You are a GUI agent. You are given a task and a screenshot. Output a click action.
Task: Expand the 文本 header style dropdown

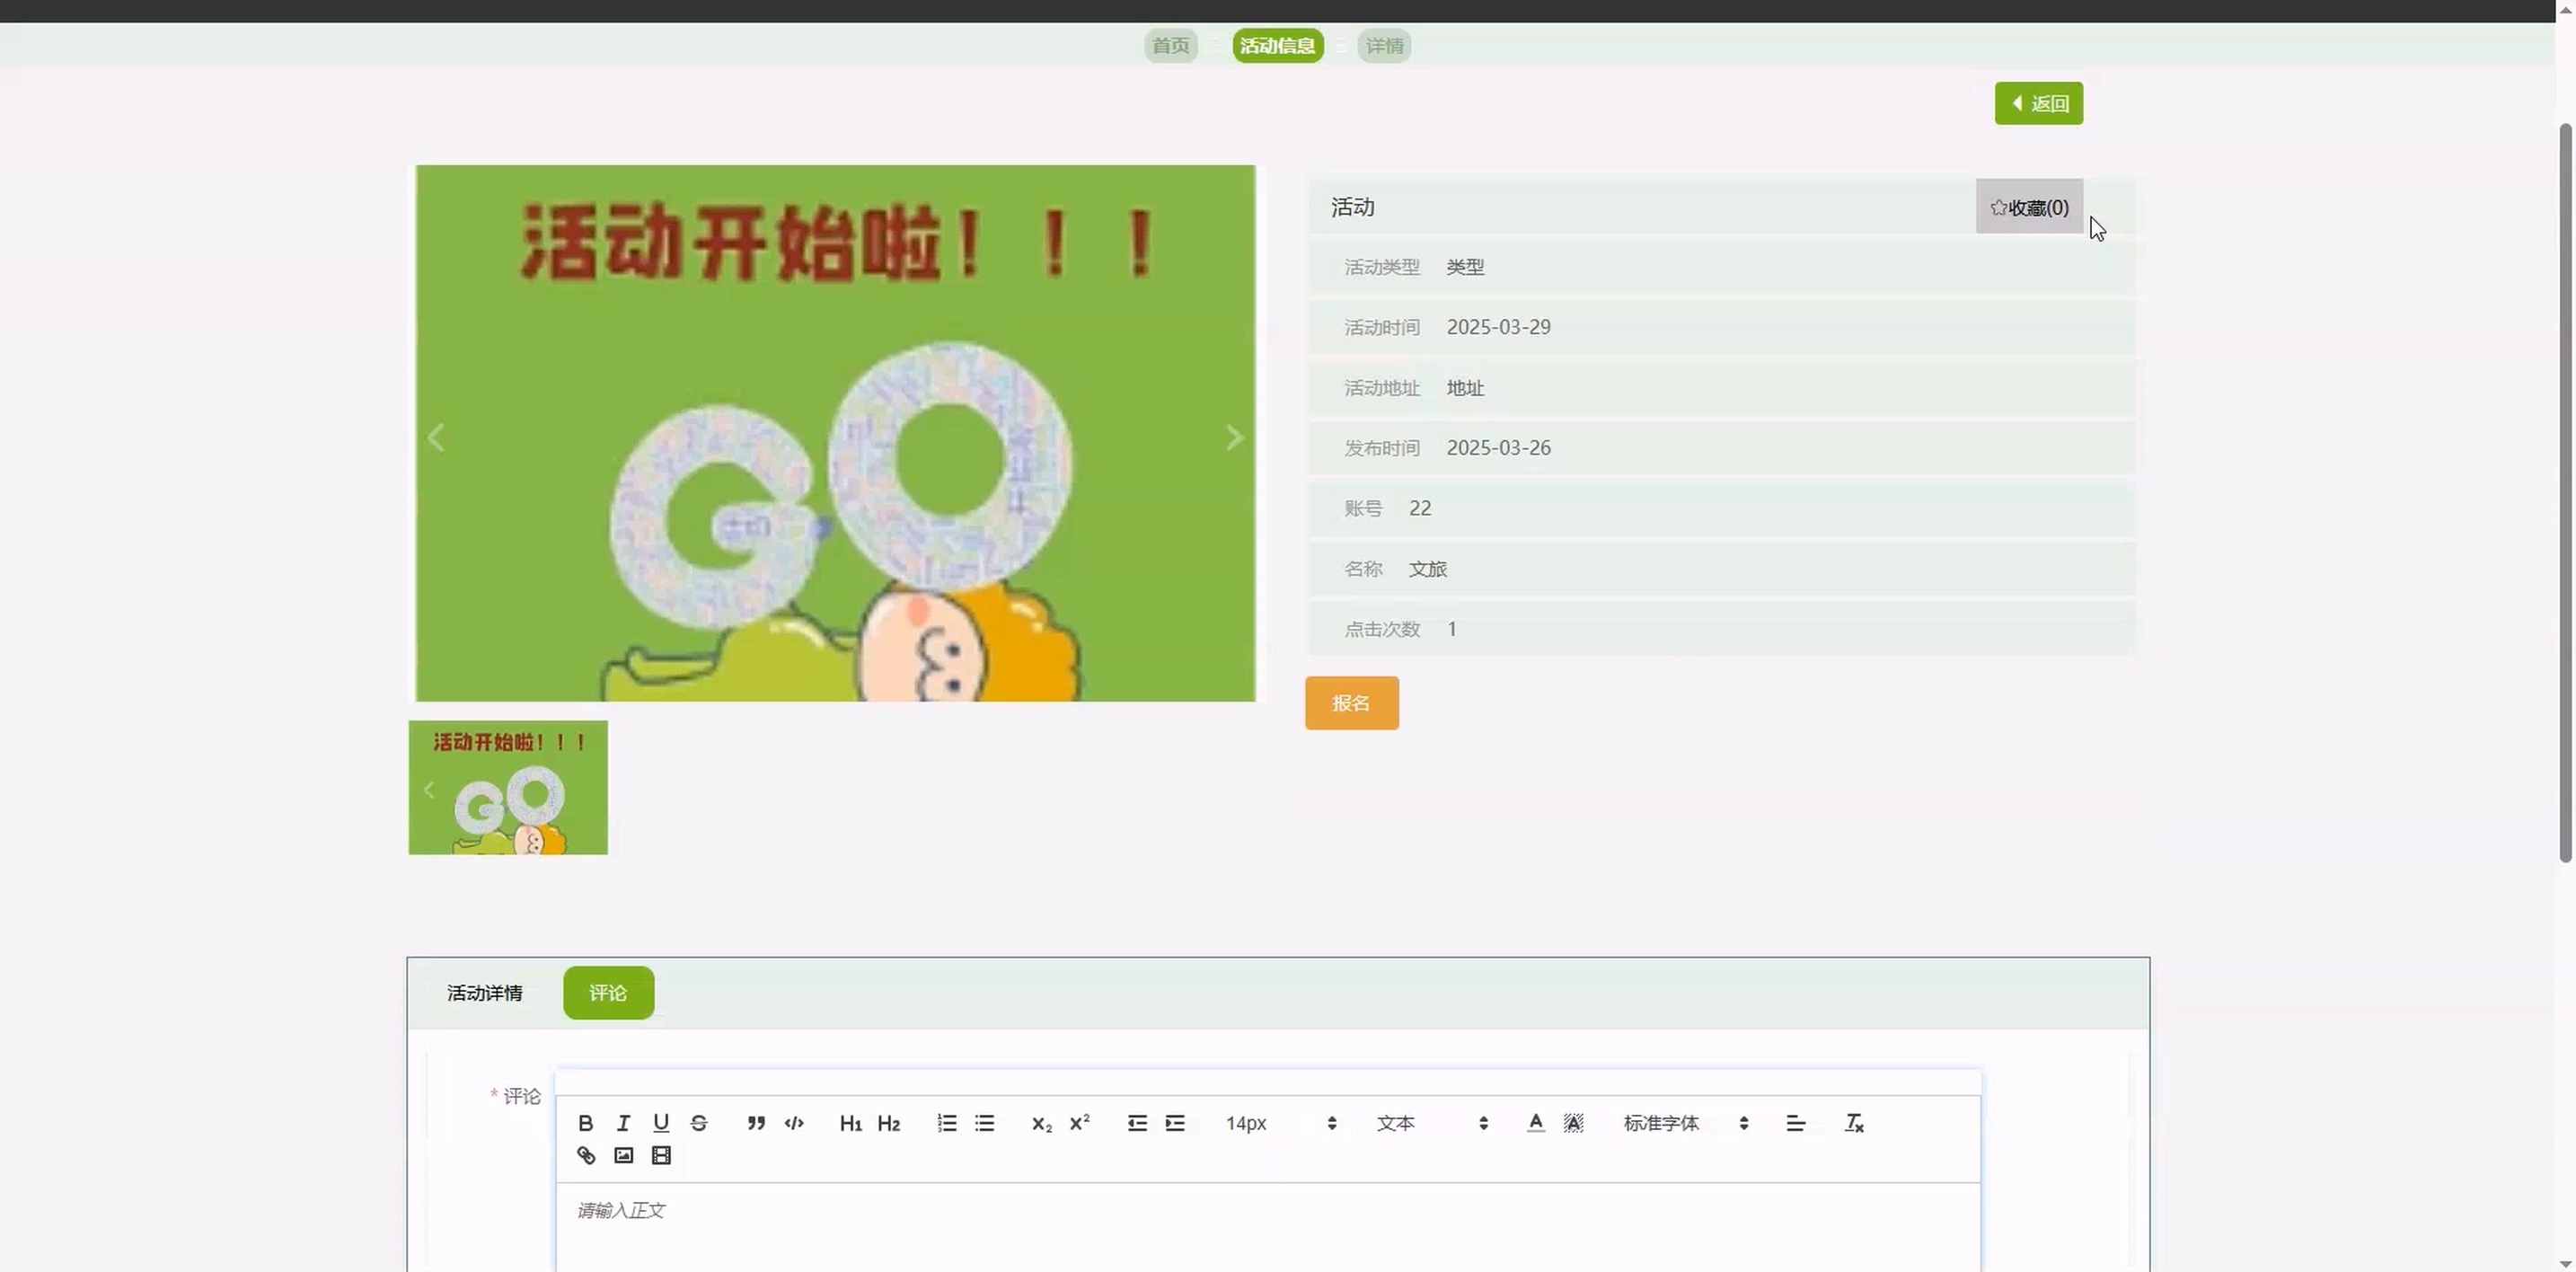pos(1432,1123)
